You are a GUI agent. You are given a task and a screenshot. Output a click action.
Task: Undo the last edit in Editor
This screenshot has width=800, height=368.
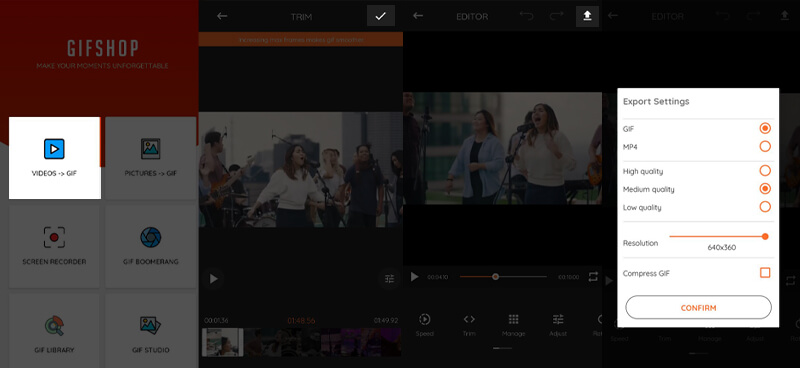click(526, 16)
